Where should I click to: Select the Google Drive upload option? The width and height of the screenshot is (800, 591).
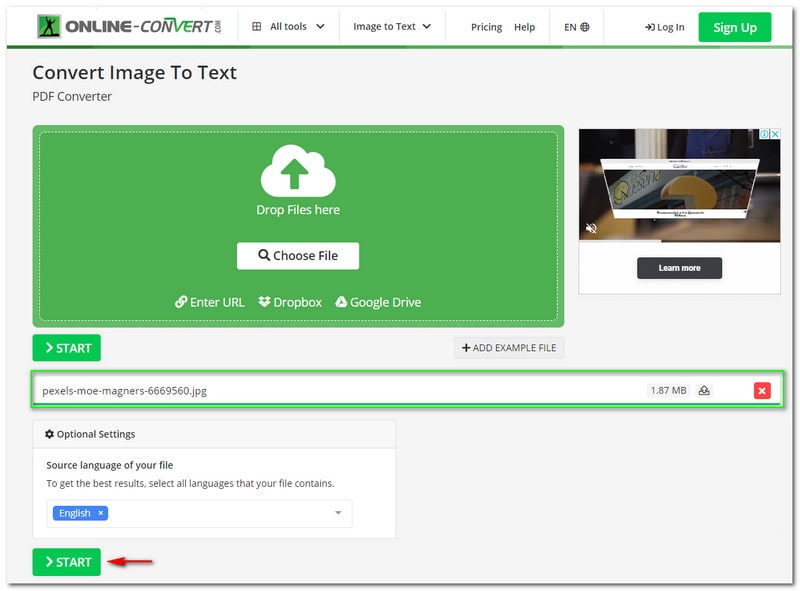click(377, 302)
